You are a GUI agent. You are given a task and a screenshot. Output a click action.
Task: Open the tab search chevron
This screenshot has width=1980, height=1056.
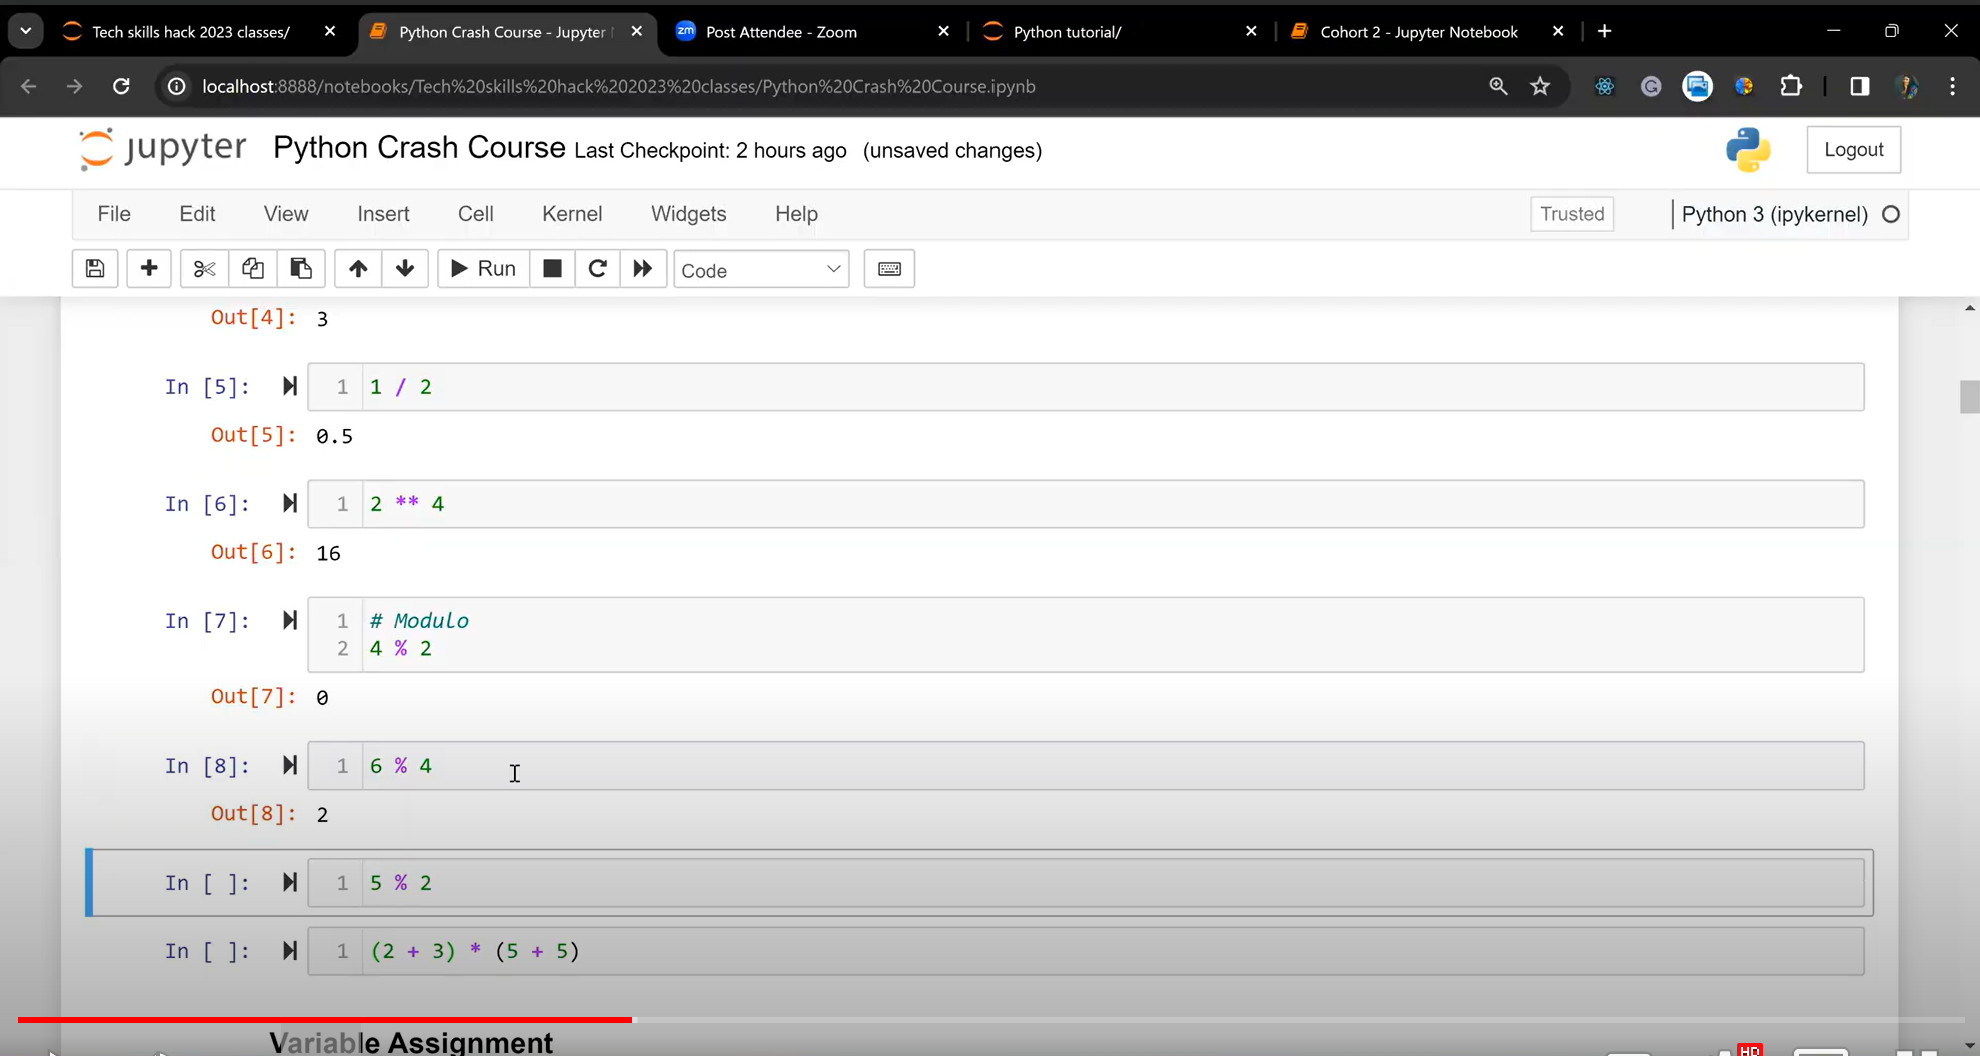pos(25,30)
